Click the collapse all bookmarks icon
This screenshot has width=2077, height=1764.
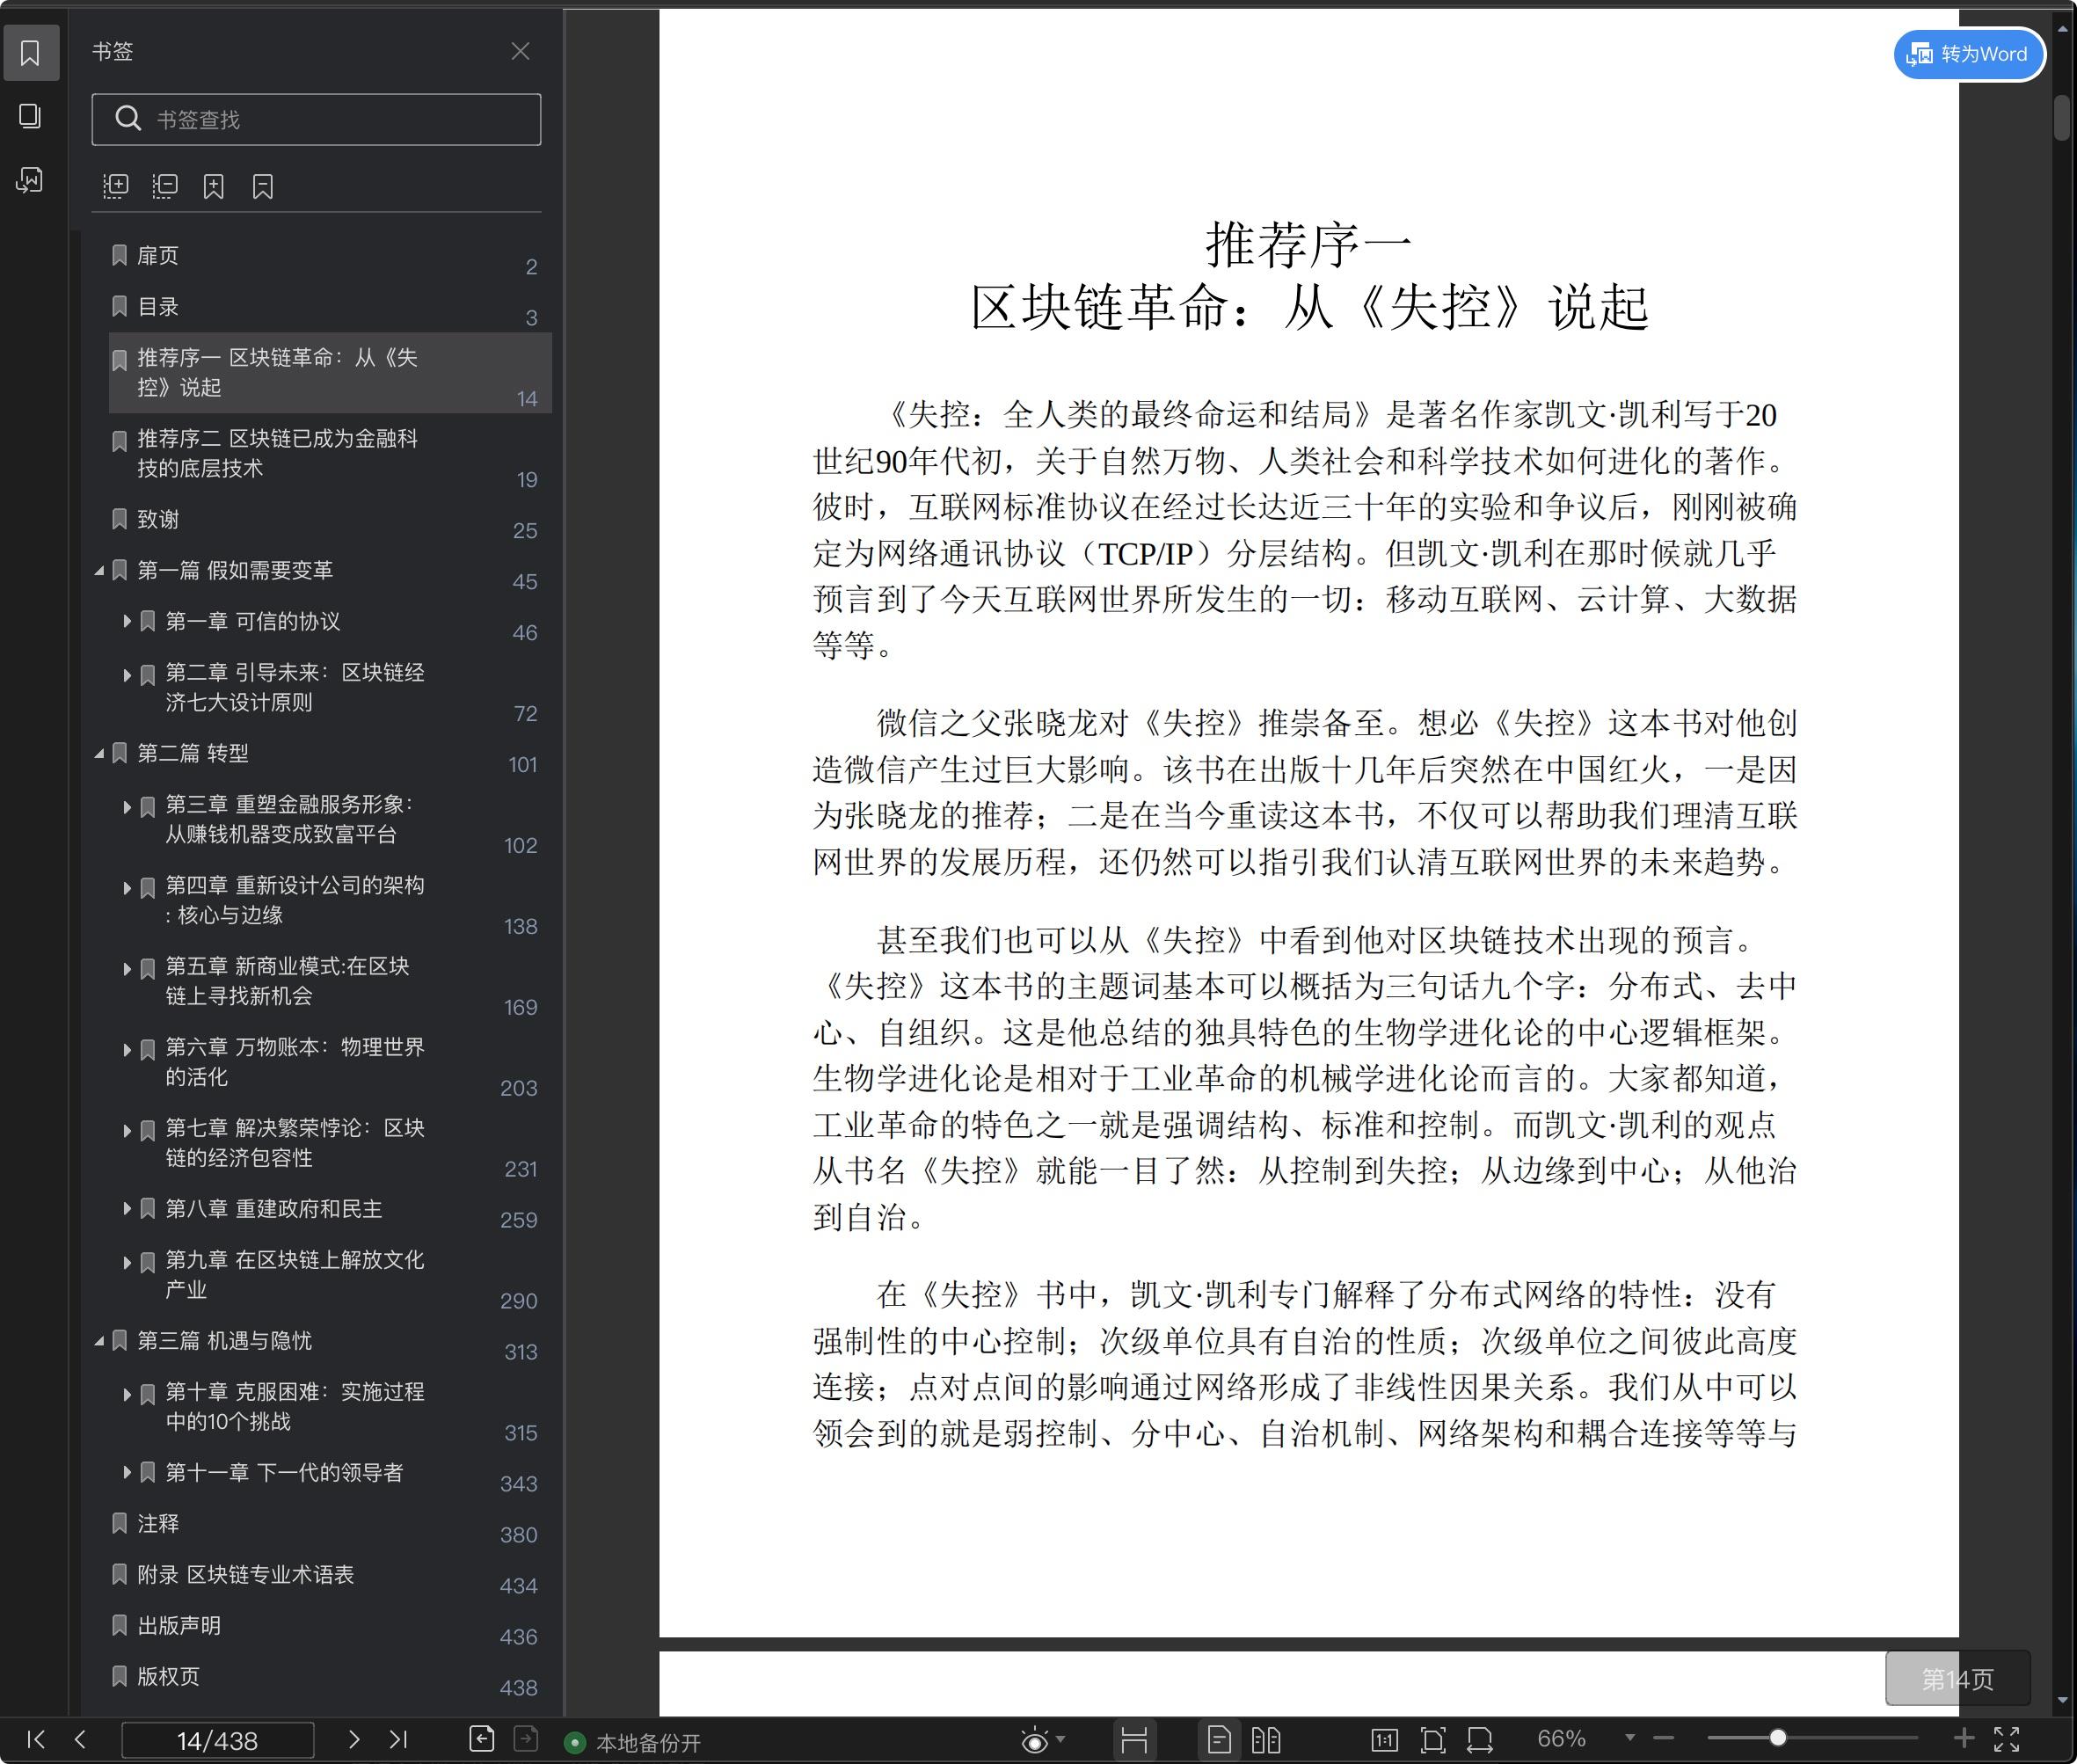[165, 186]
